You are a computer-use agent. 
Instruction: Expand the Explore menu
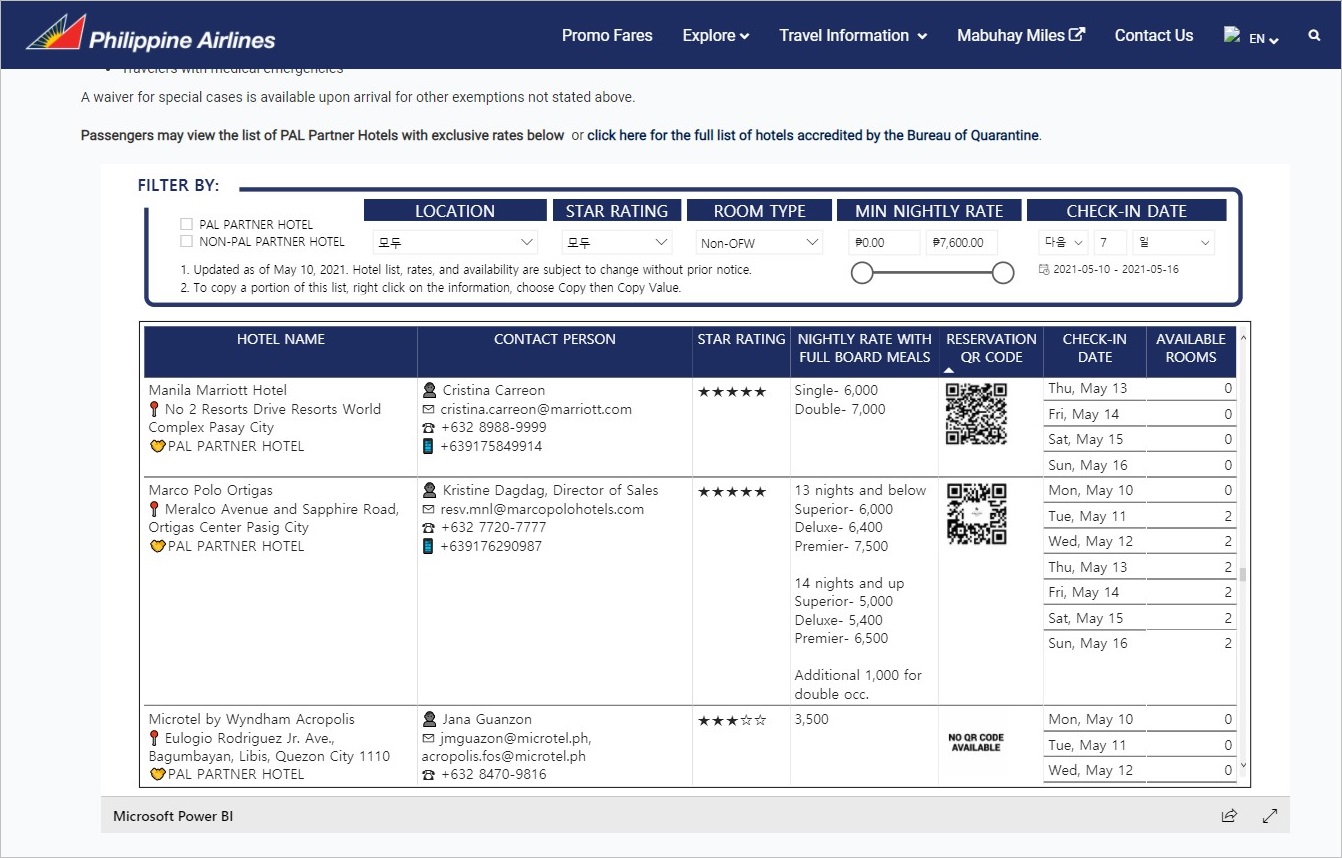(716, 35)
